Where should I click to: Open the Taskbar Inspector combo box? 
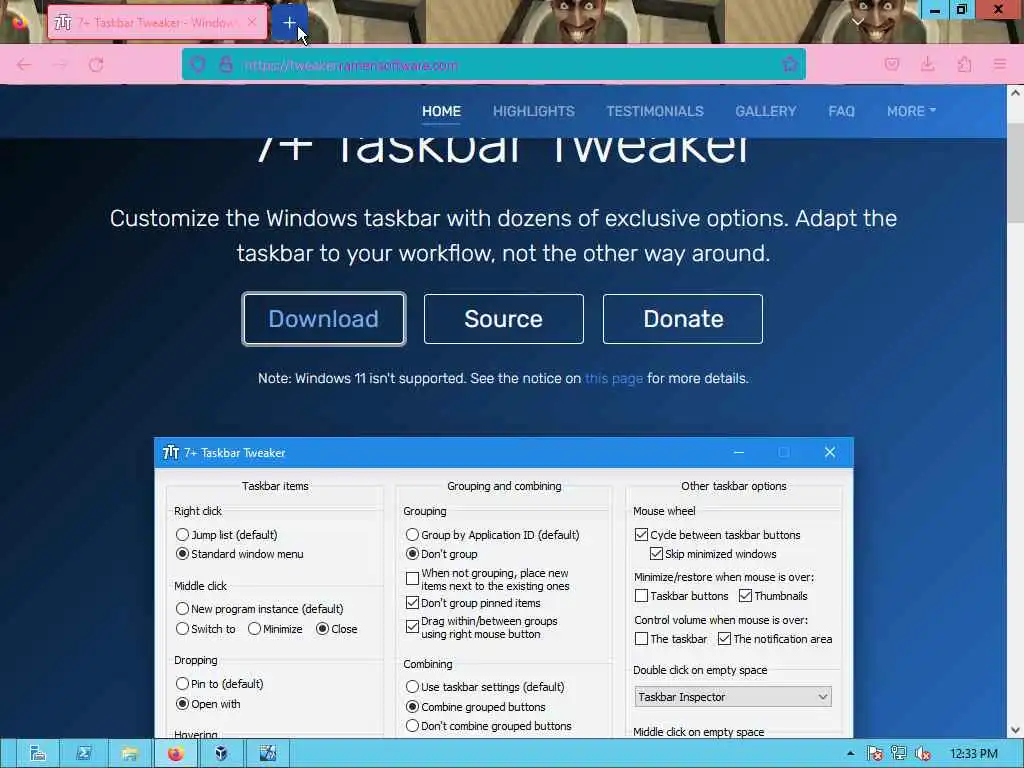point(733,697)
